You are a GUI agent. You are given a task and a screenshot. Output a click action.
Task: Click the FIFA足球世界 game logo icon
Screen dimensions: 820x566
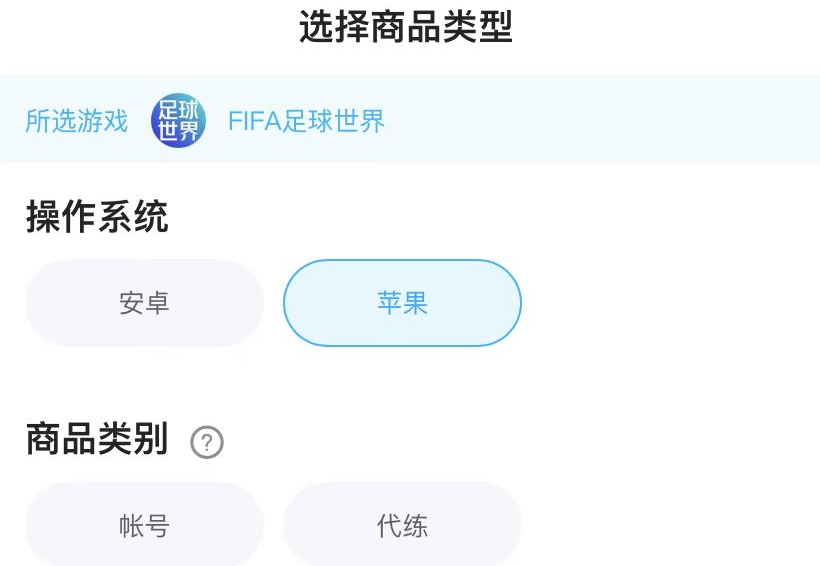[x=178, y=122]
